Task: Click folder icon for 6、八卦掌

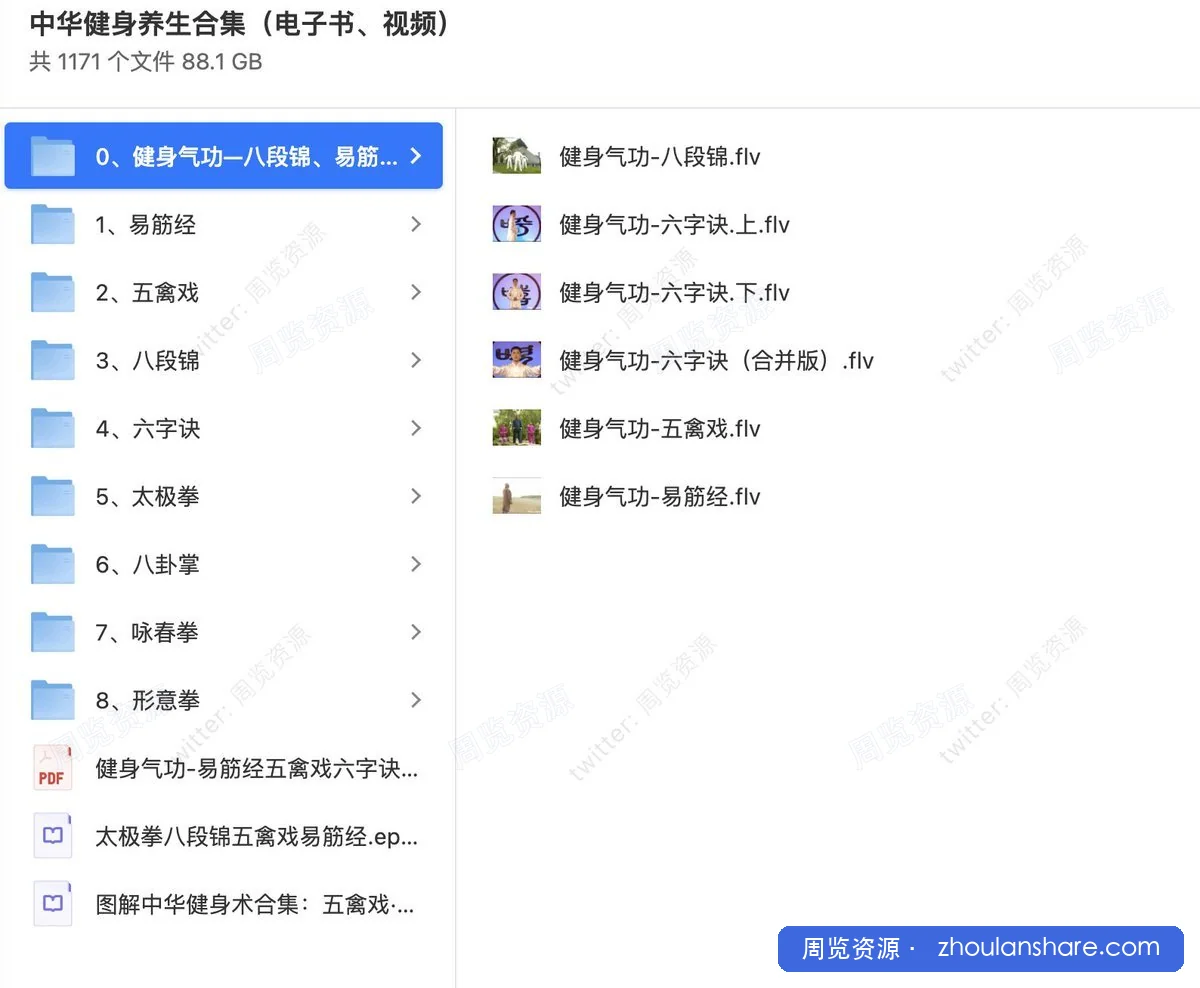Action: point(53,565)
